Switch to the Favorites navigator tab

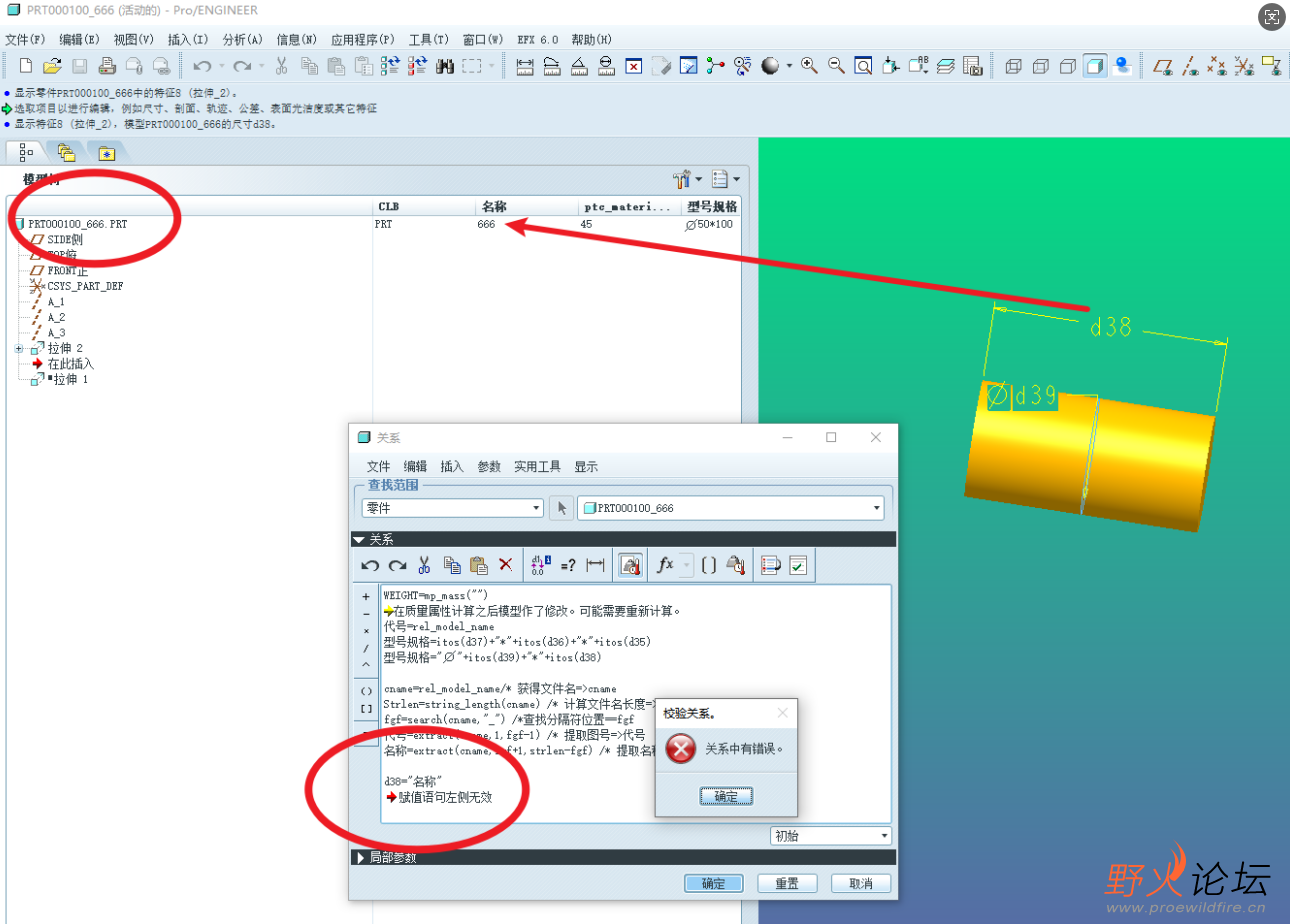[106, 152]
